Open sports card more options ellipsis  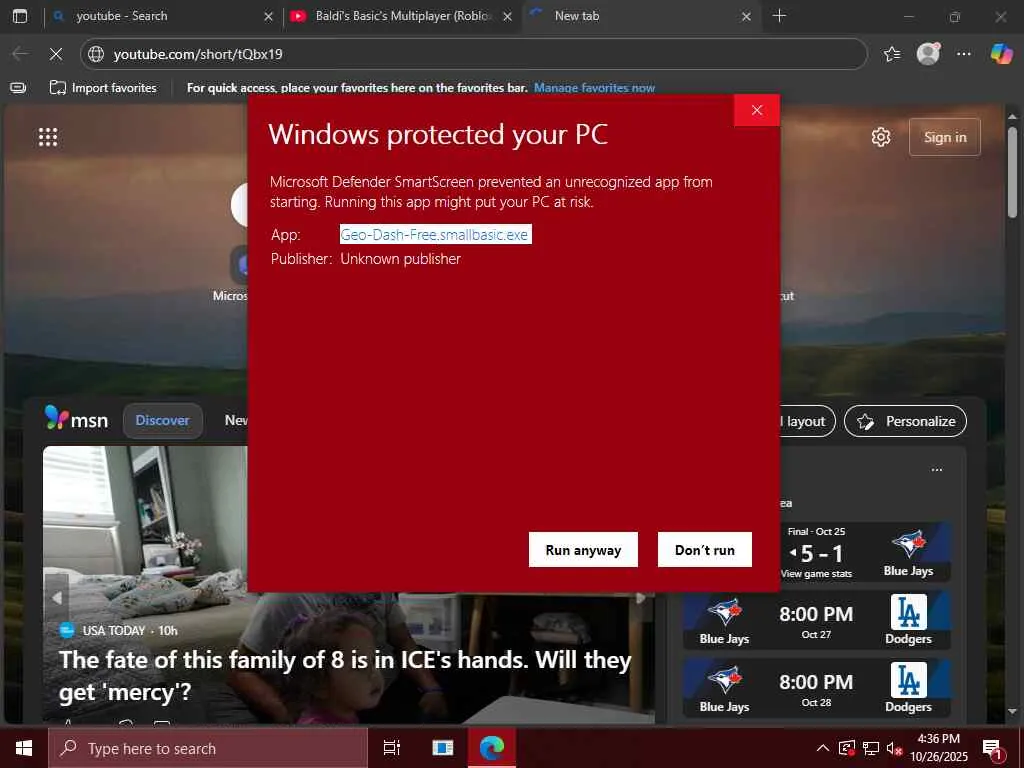tap(937, 470)
